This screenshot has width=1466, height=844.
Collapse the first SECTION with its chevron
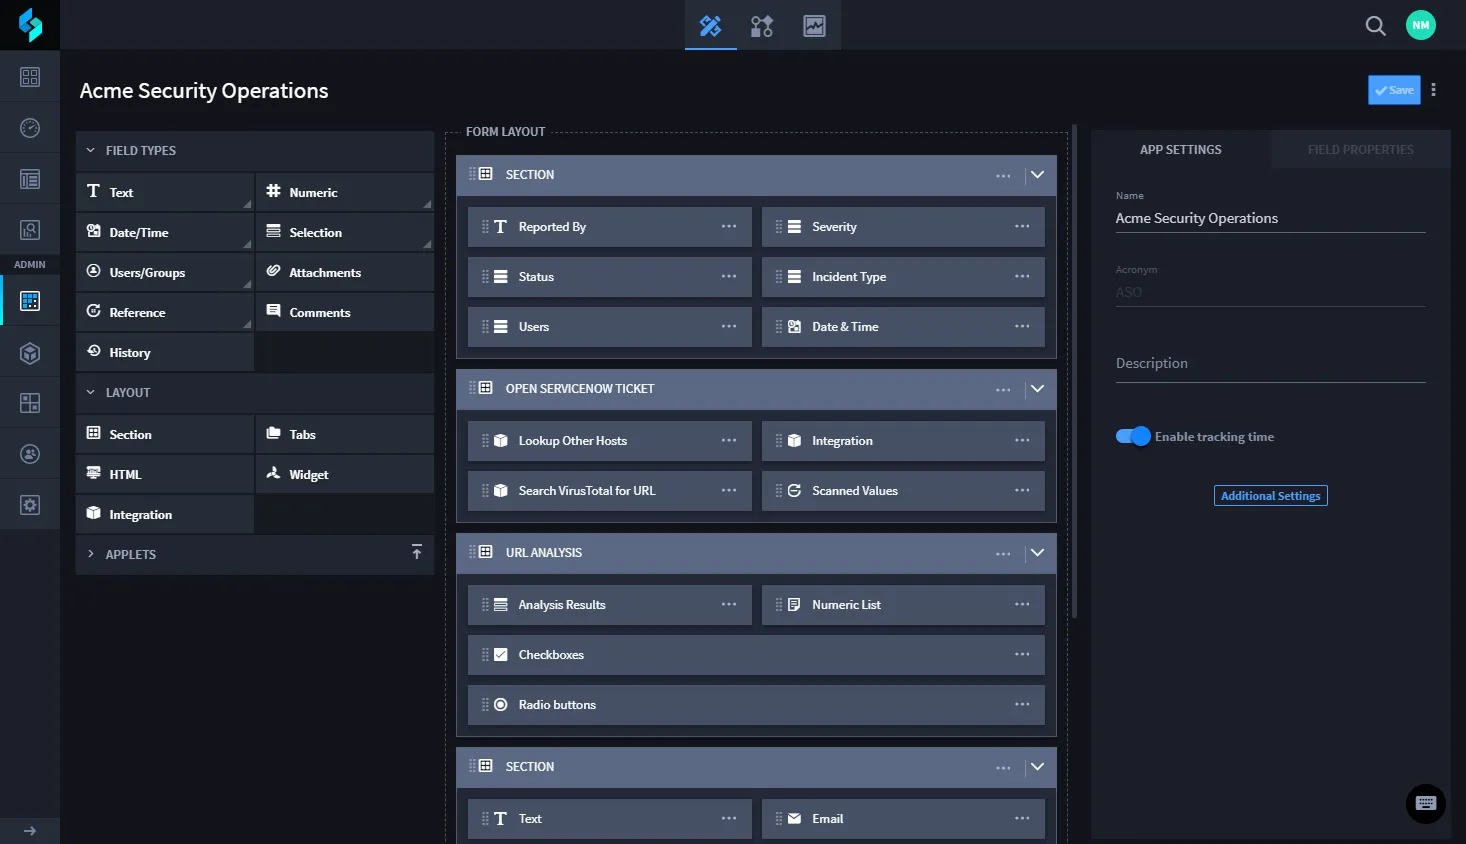(1037, 175)
